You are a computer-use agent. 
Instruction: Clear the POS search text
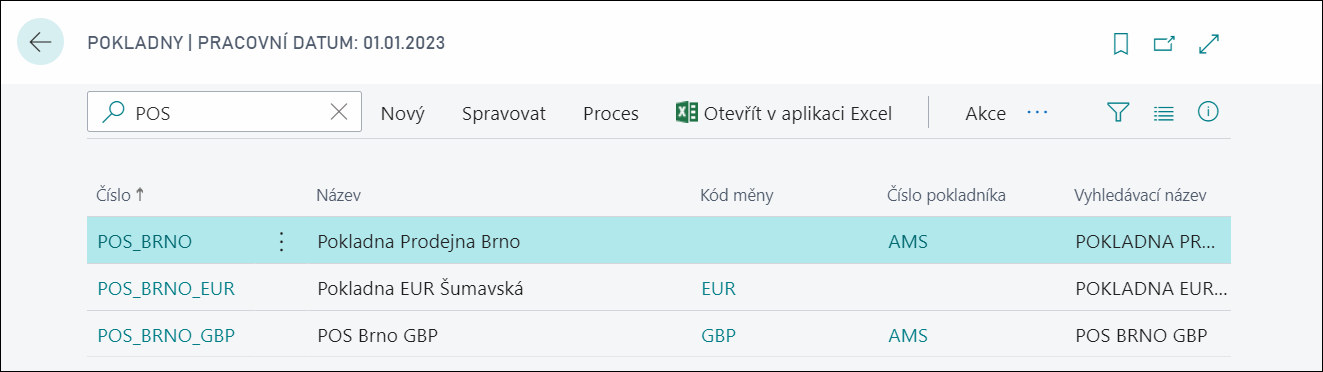[x=339, y=113]
